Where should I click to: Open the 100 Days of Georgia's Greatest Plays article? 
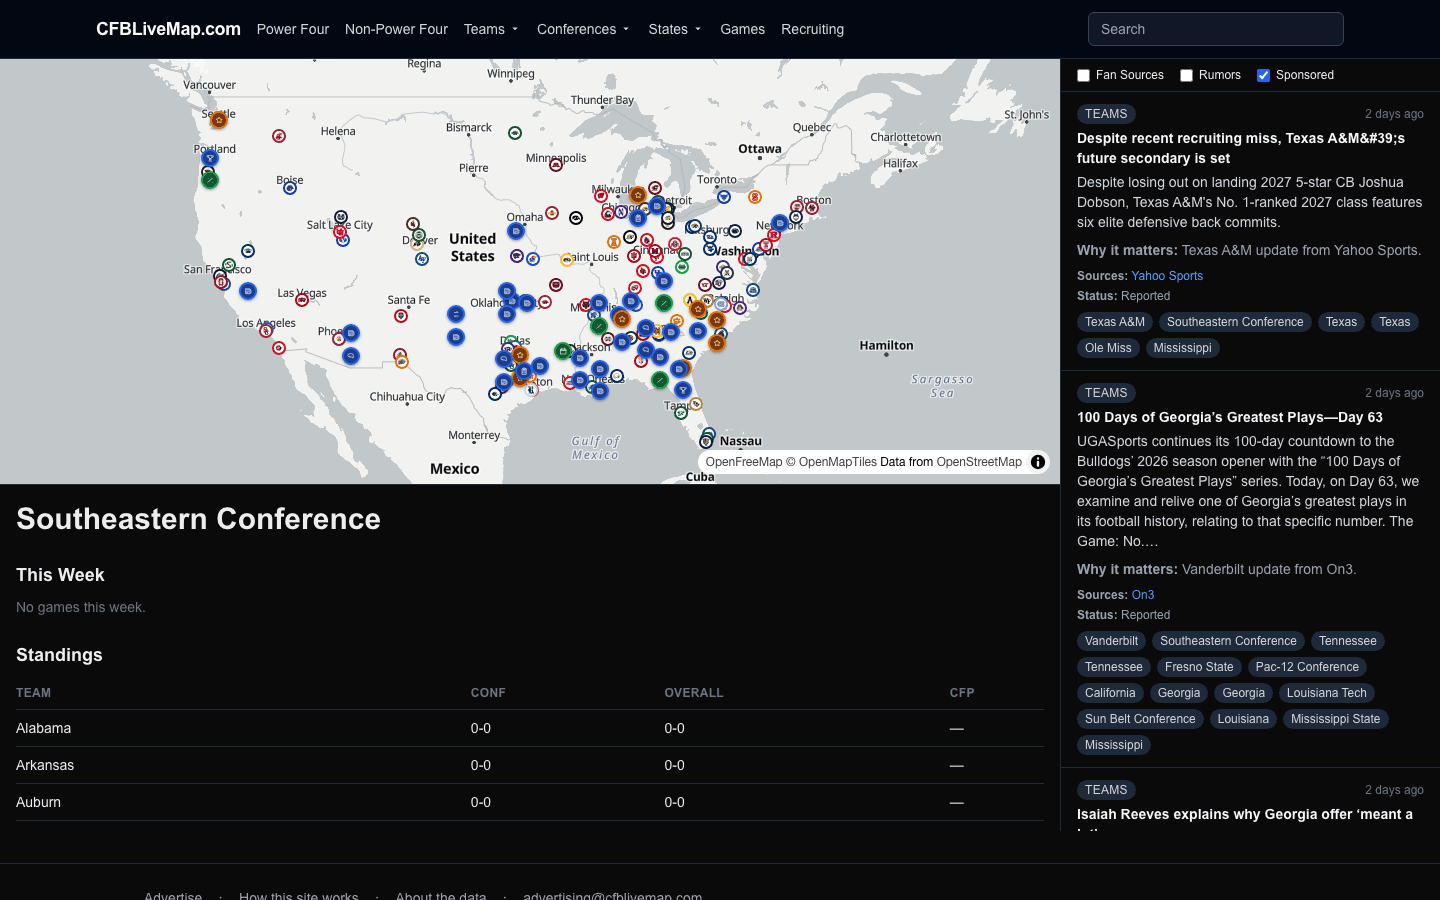(x=1230, y=417)
